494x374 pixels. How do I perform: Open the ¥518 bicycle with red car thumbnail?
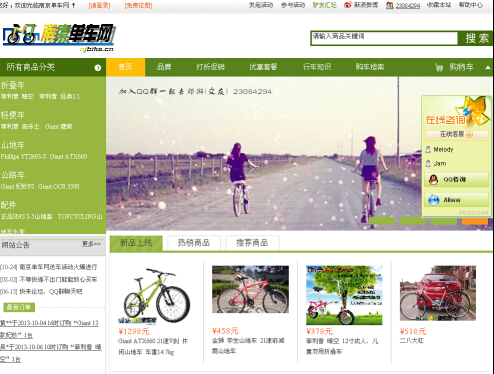point(438,293)
